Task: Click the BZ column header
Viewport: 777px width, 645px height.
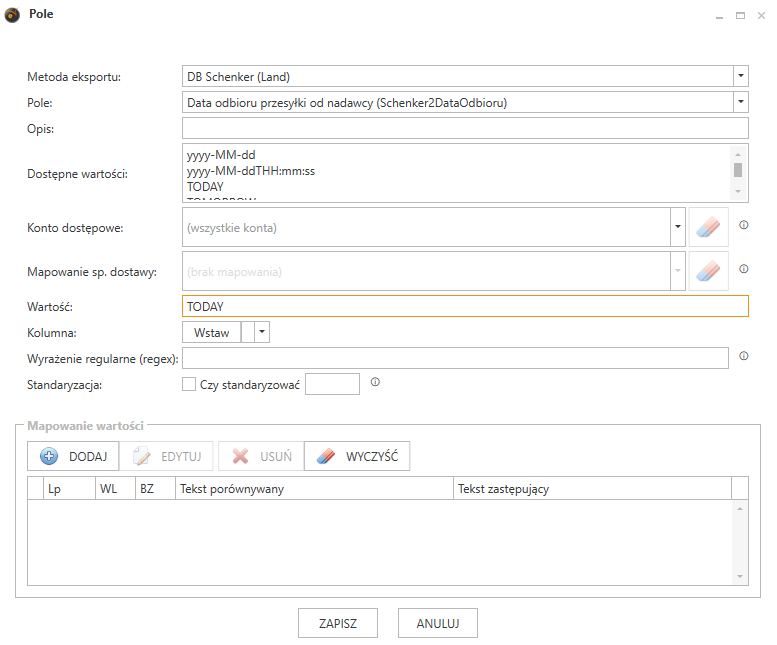Action: (155, 488)
